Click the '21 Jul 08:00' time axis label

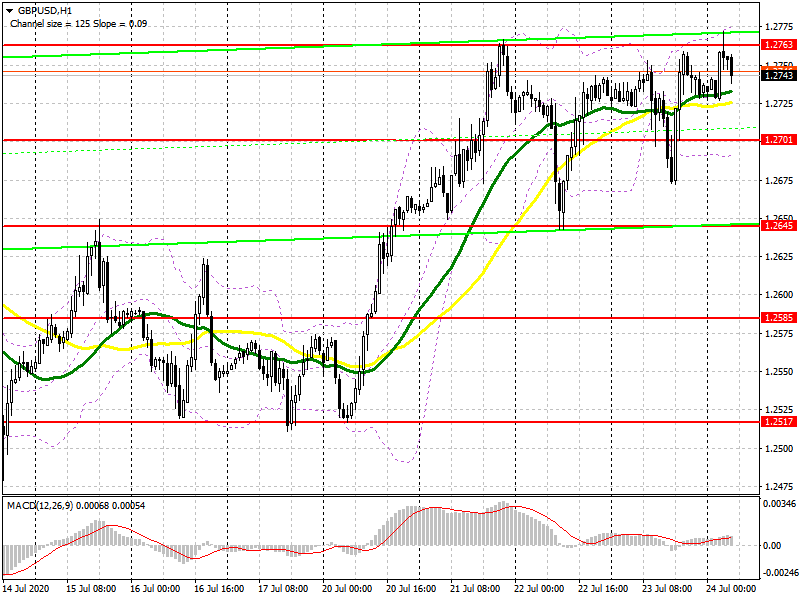tap(475, 588)
